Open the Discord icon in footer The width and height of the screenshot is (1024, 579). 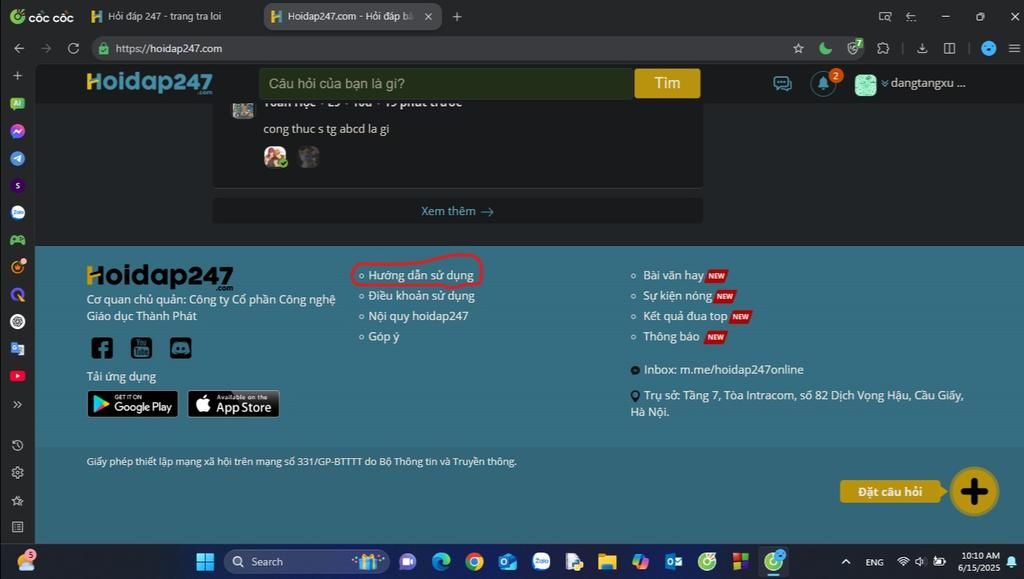tap(180, 348)
